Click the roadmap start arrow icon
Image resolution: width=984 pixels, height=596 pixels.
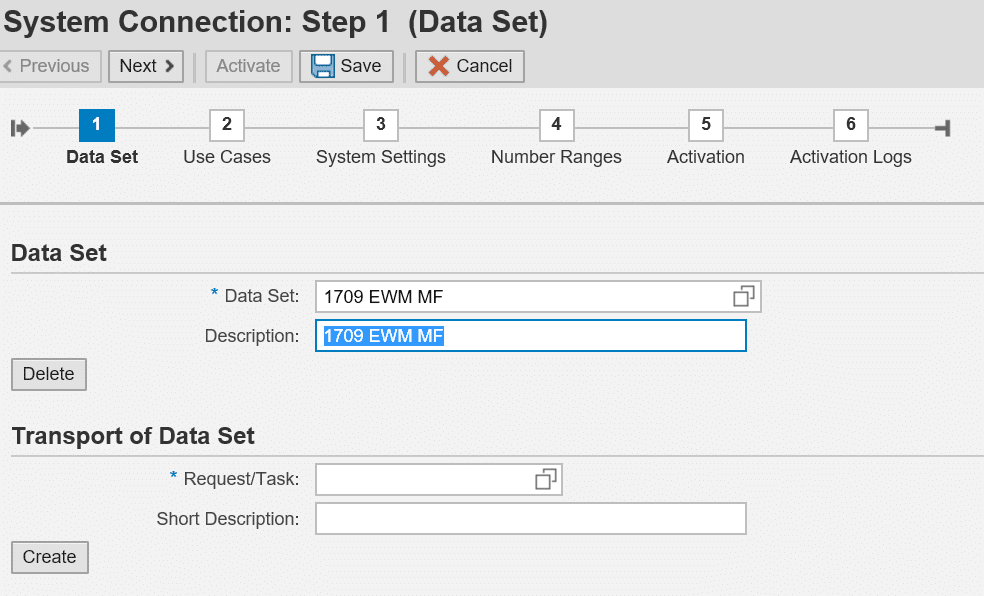pyautogui.click(x=20, y=128)
